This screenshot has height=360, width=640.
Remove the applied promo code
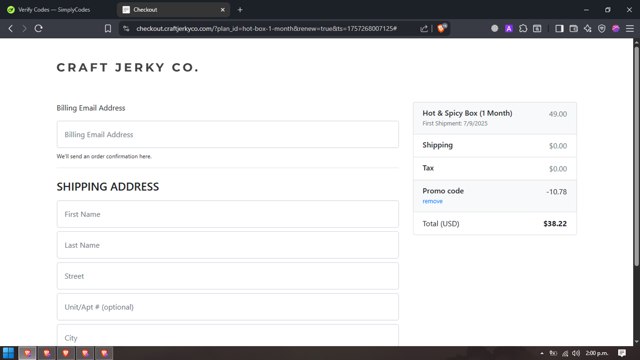432,201
